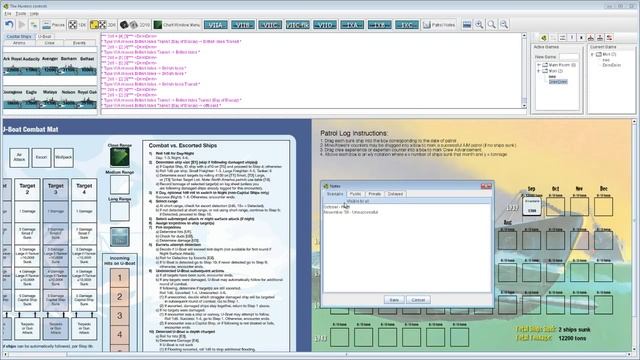Click the New Game name field

point(569,57)
